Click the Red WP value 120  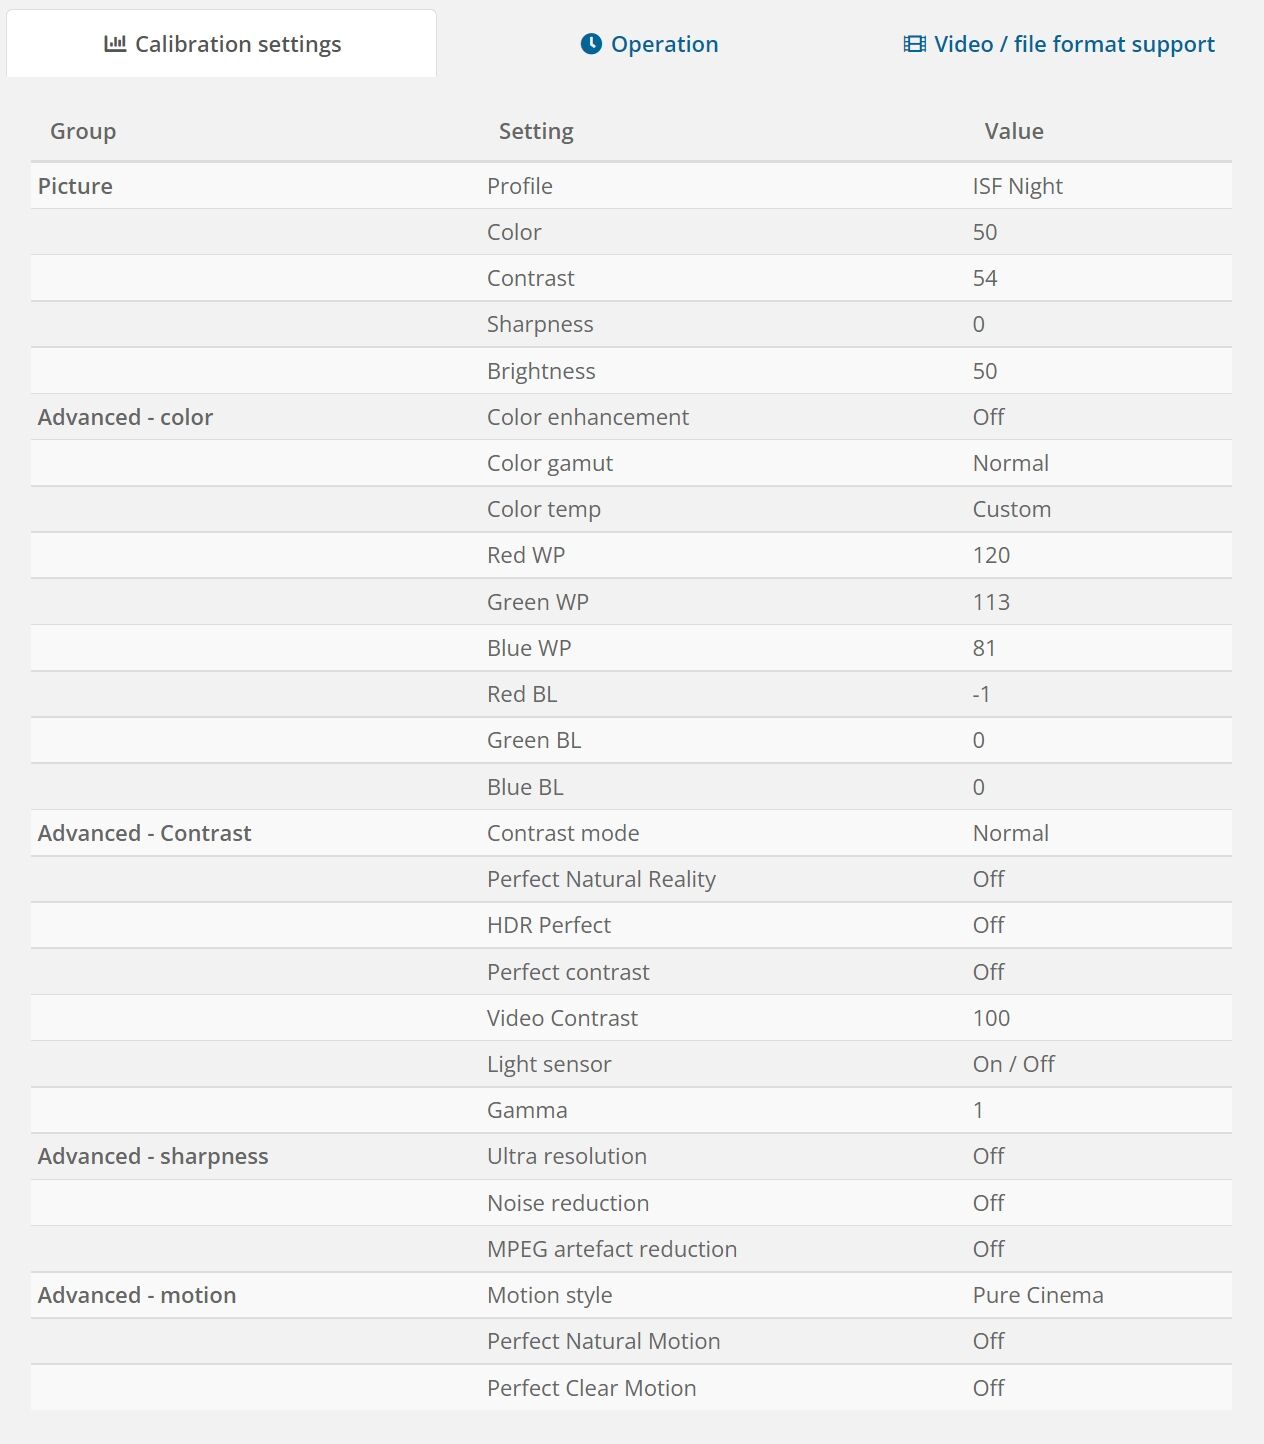pyautogui.click(x=991, y=555)
